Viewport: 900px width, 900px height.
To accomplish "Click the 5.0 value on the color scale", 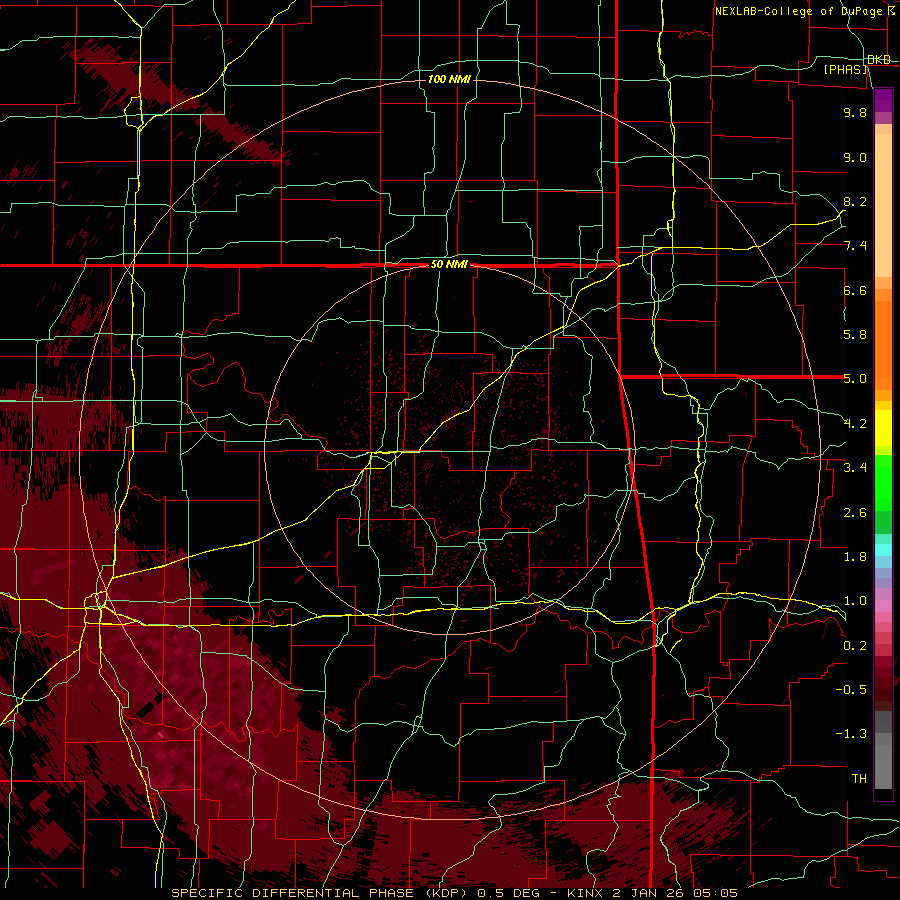I will [x=855, y=379].
